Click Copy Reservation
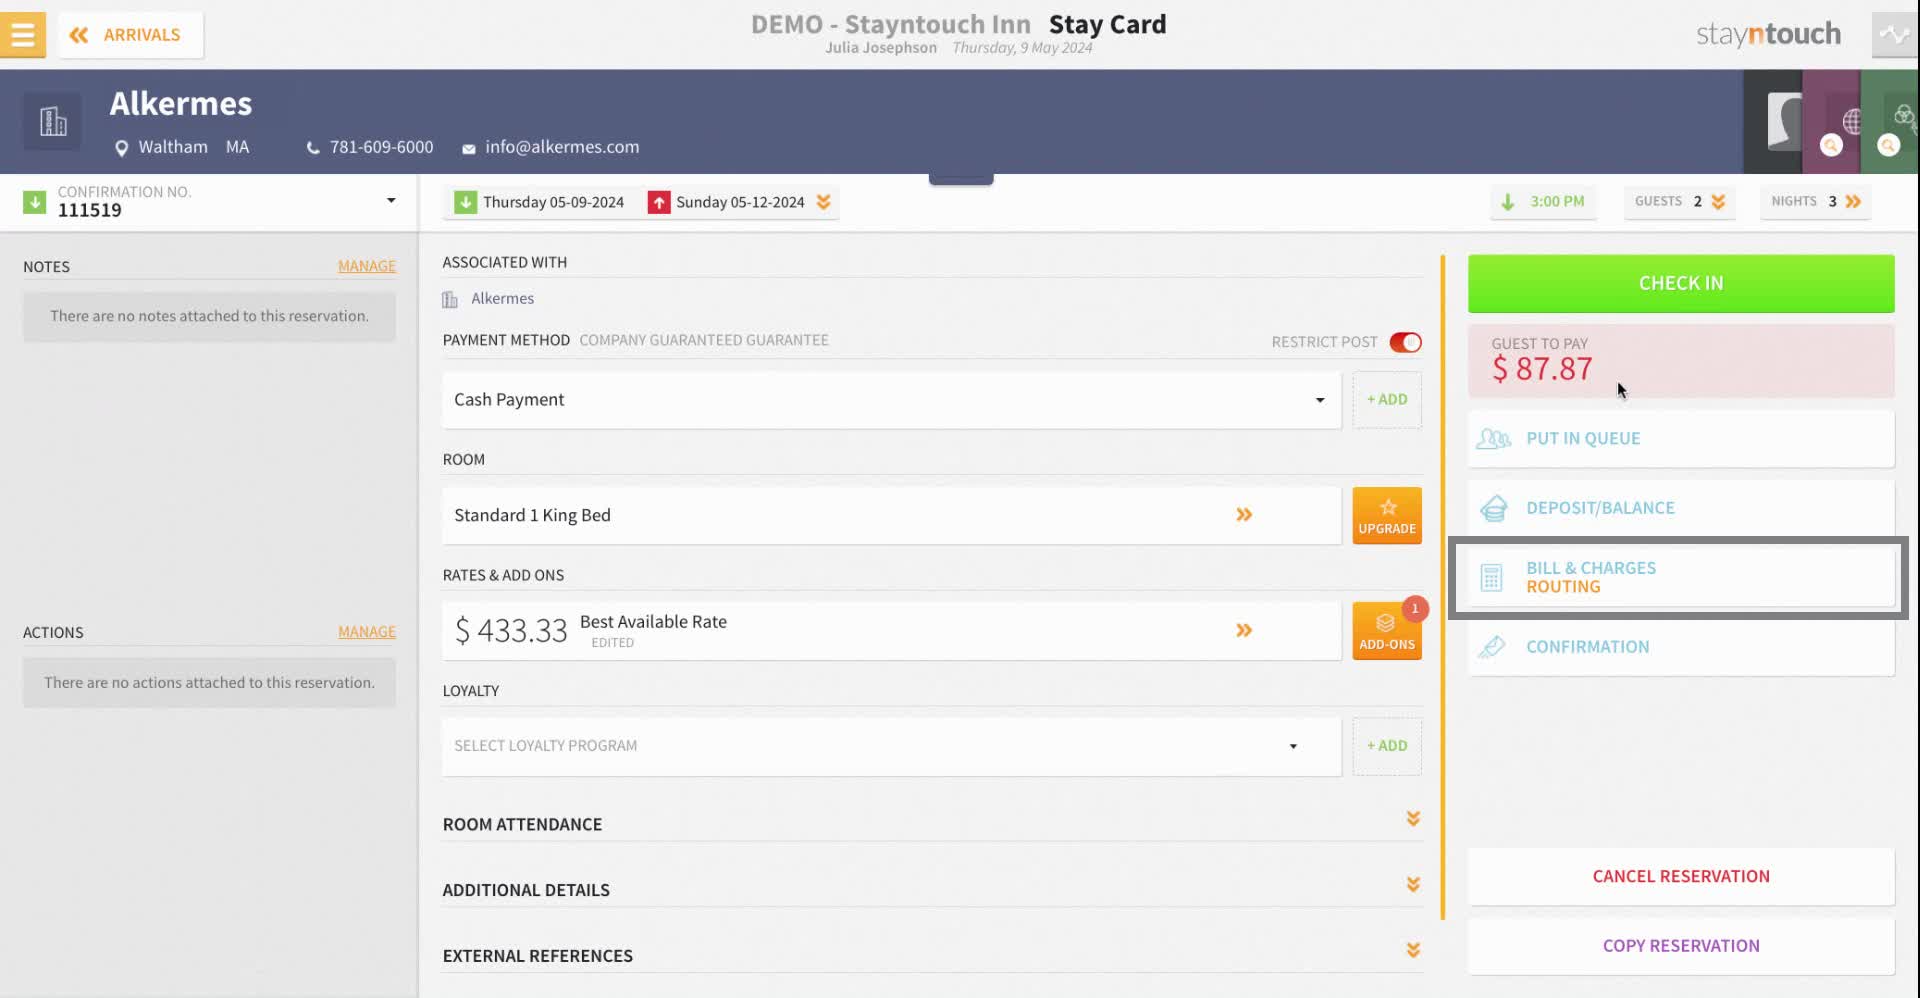The width and height of the screenshot is (1920, 998). tap(1681, 946)
